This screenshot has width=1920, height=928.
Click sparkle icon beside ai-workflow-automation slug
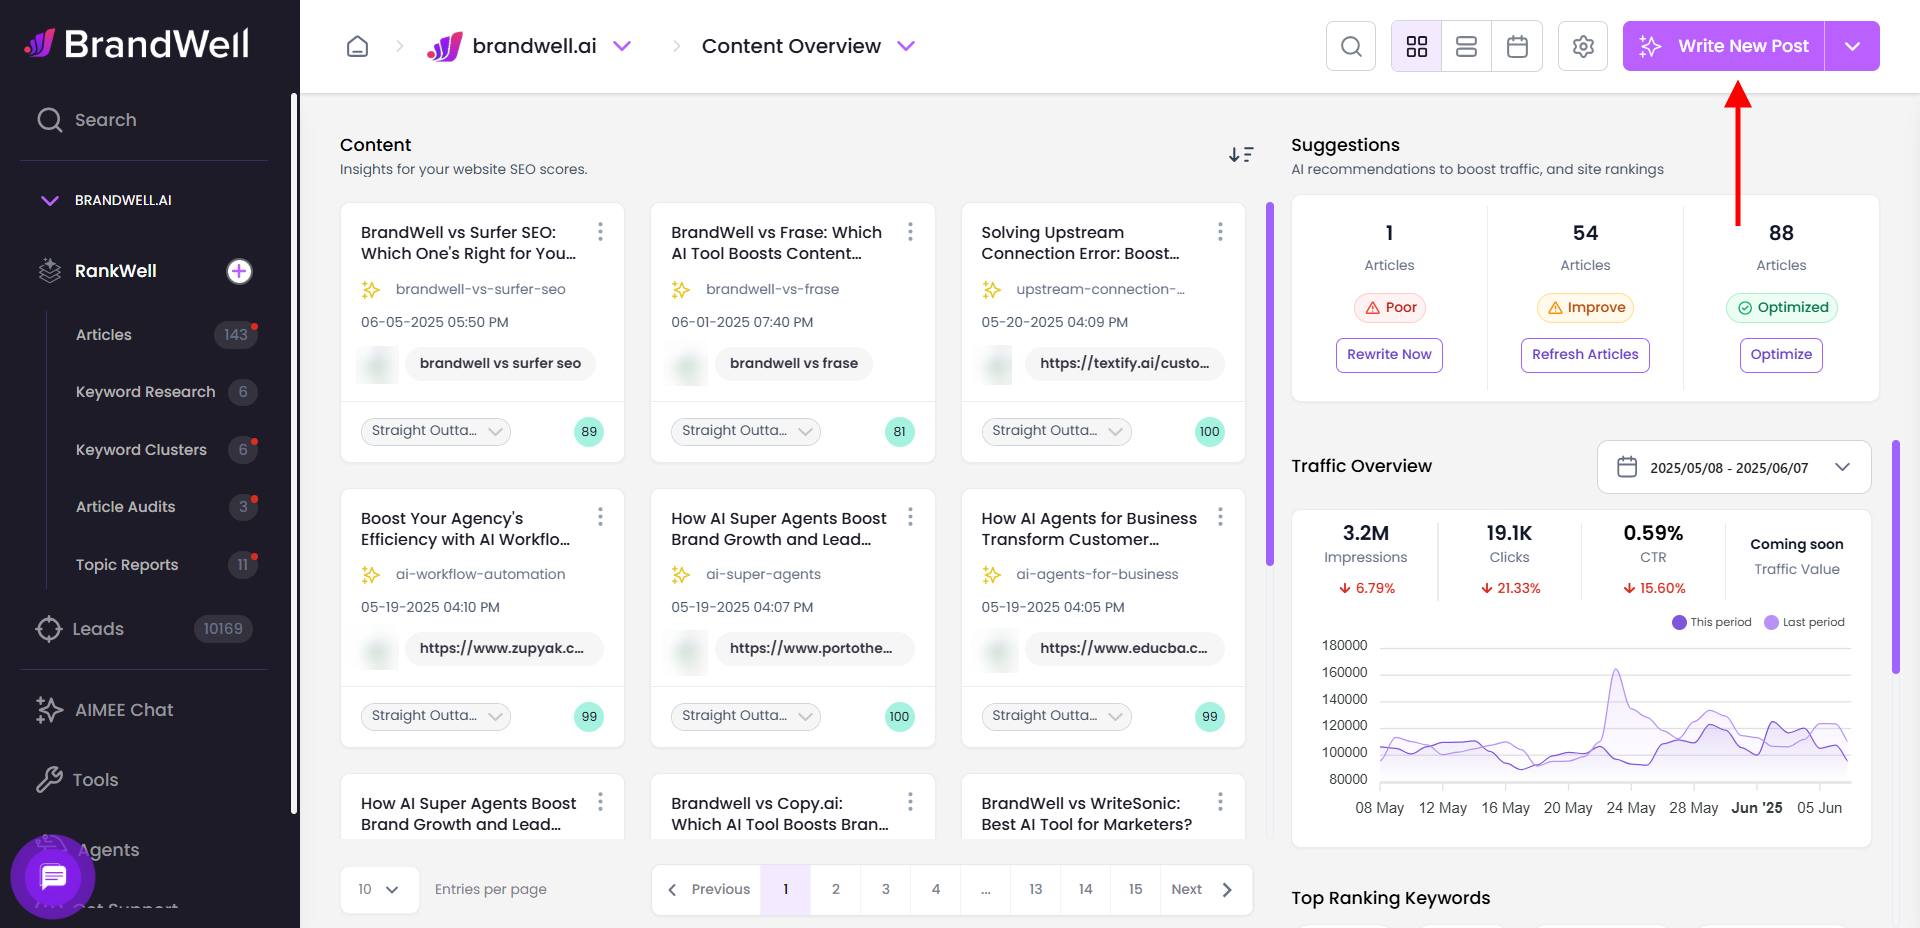tap(371, 575)
